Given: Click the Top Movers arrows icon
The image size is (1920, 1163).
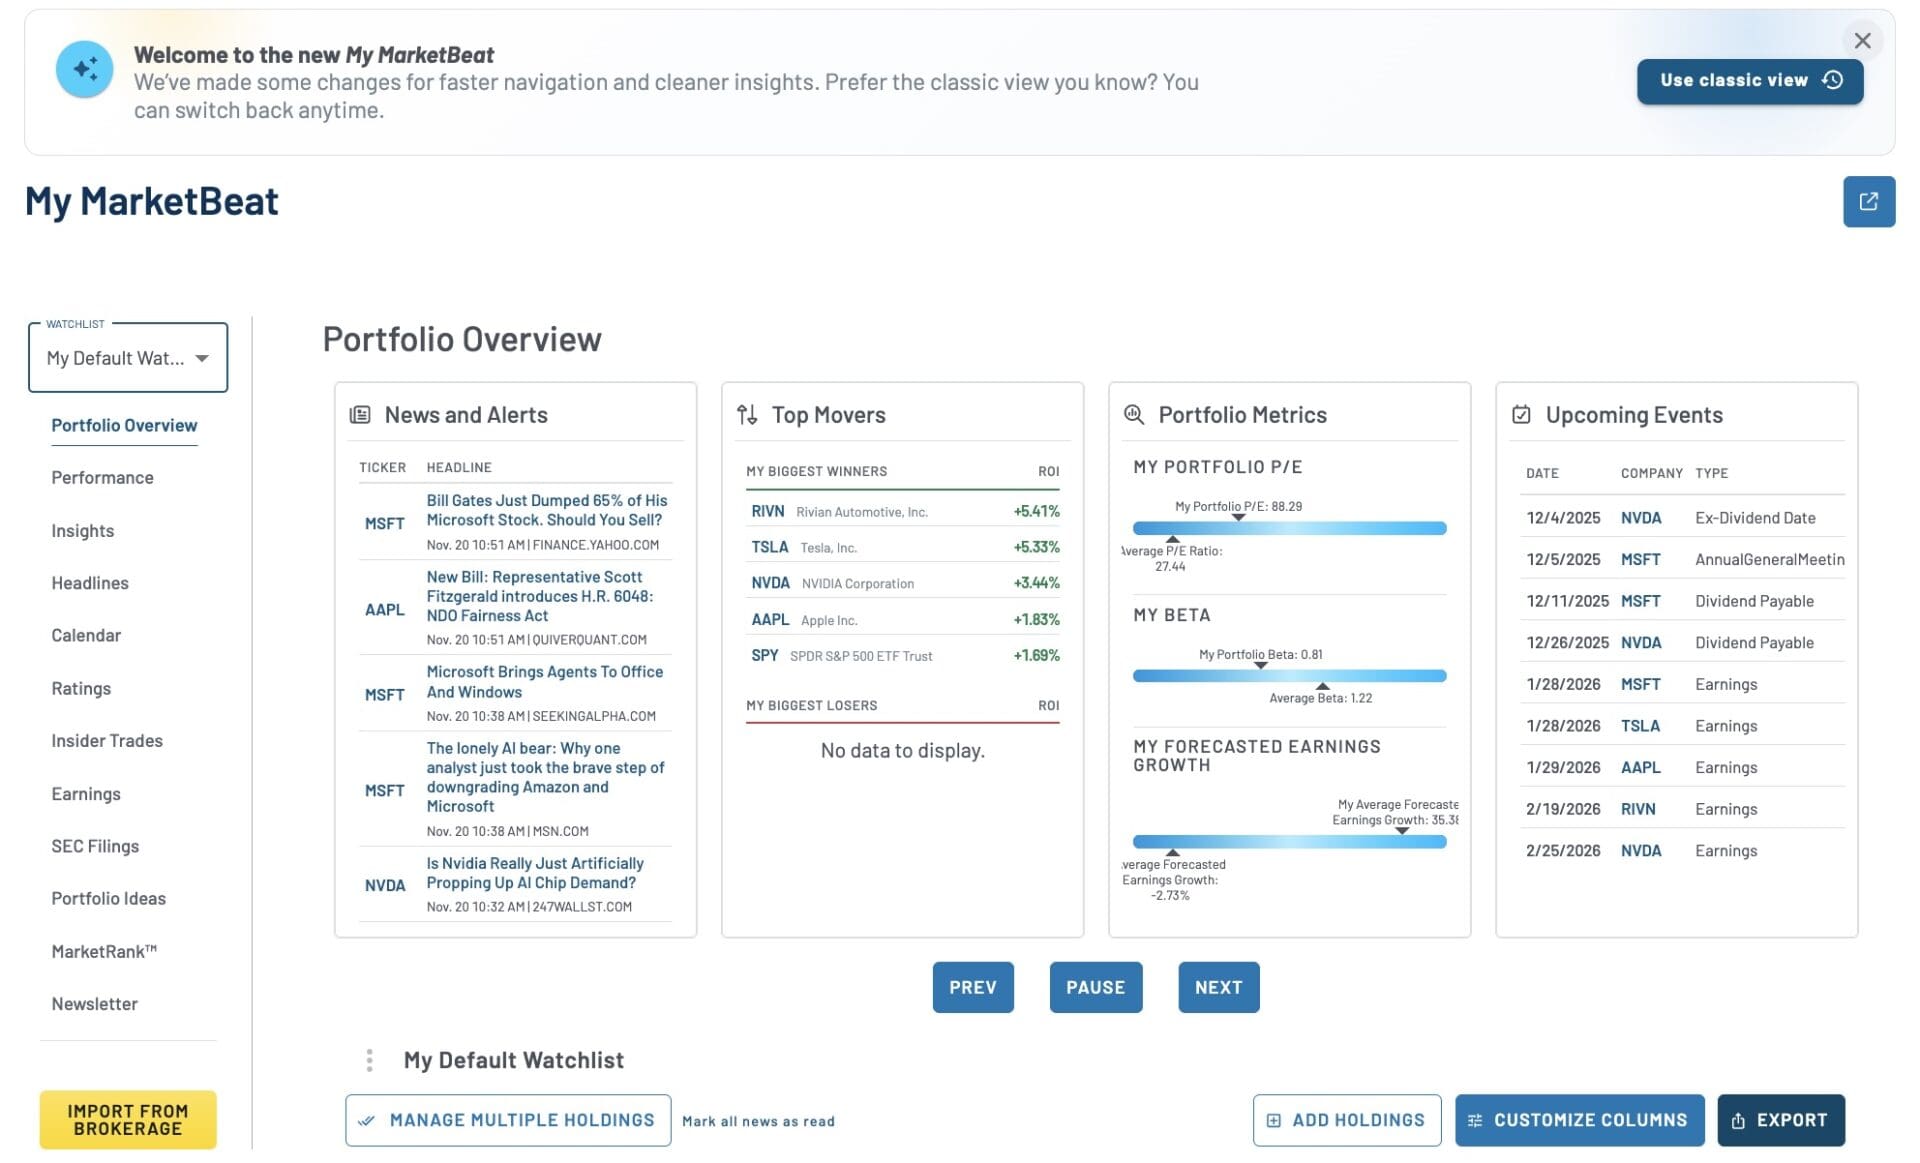Looking at the screenshot, I should [747, 415].
